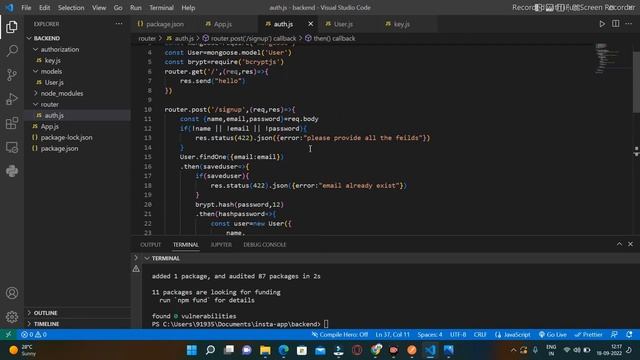The height and width of the screenshot is (360, 640).
Task: Open notifications bell in status bar
Action: click(629, 334)
